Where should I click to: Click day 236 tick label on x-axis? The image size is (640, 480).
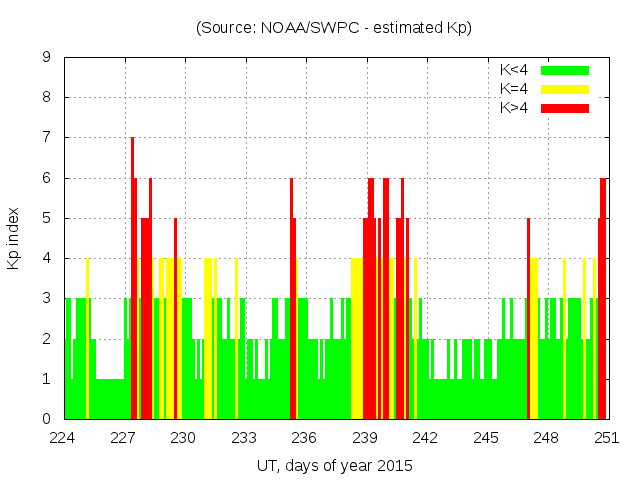coord(304,438)
